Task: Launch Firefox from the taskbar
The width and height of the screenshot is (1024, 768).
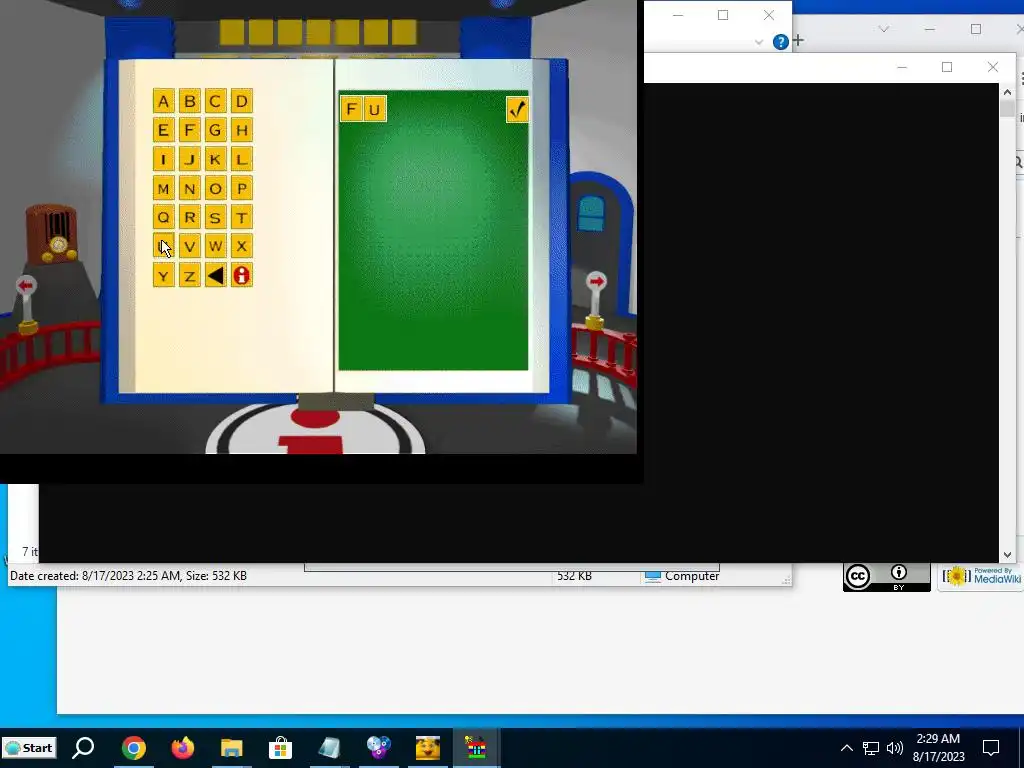Action: coord(183,748)
